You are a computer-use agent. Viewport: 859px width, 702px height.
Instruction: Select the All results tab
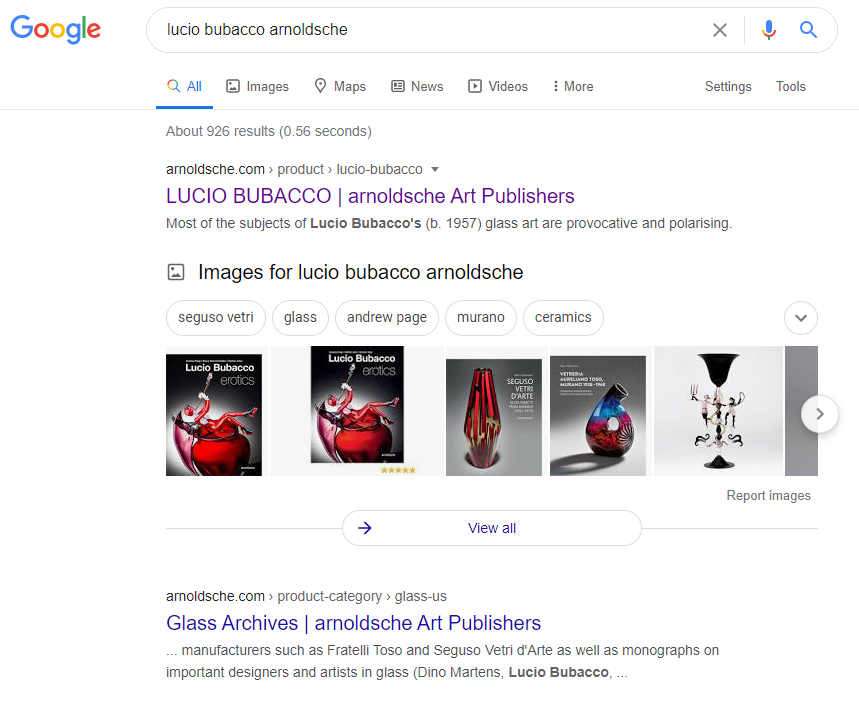click(x=185, y=87)
